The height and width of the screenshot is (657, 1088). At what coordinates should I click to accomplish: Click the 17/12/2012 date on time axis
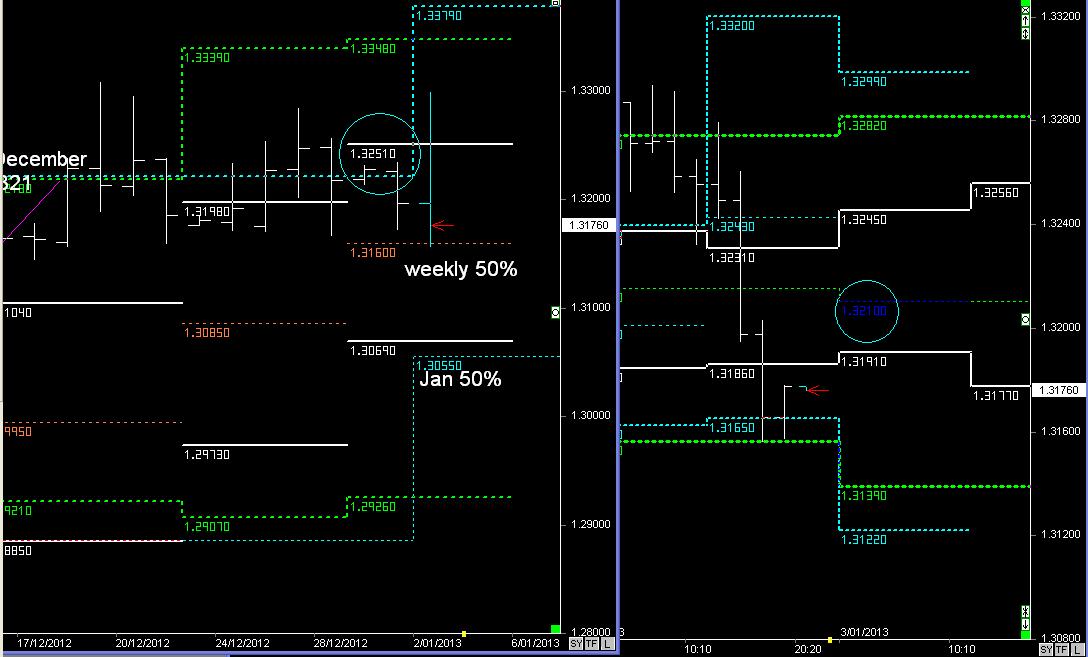click(x=44, y=643)
